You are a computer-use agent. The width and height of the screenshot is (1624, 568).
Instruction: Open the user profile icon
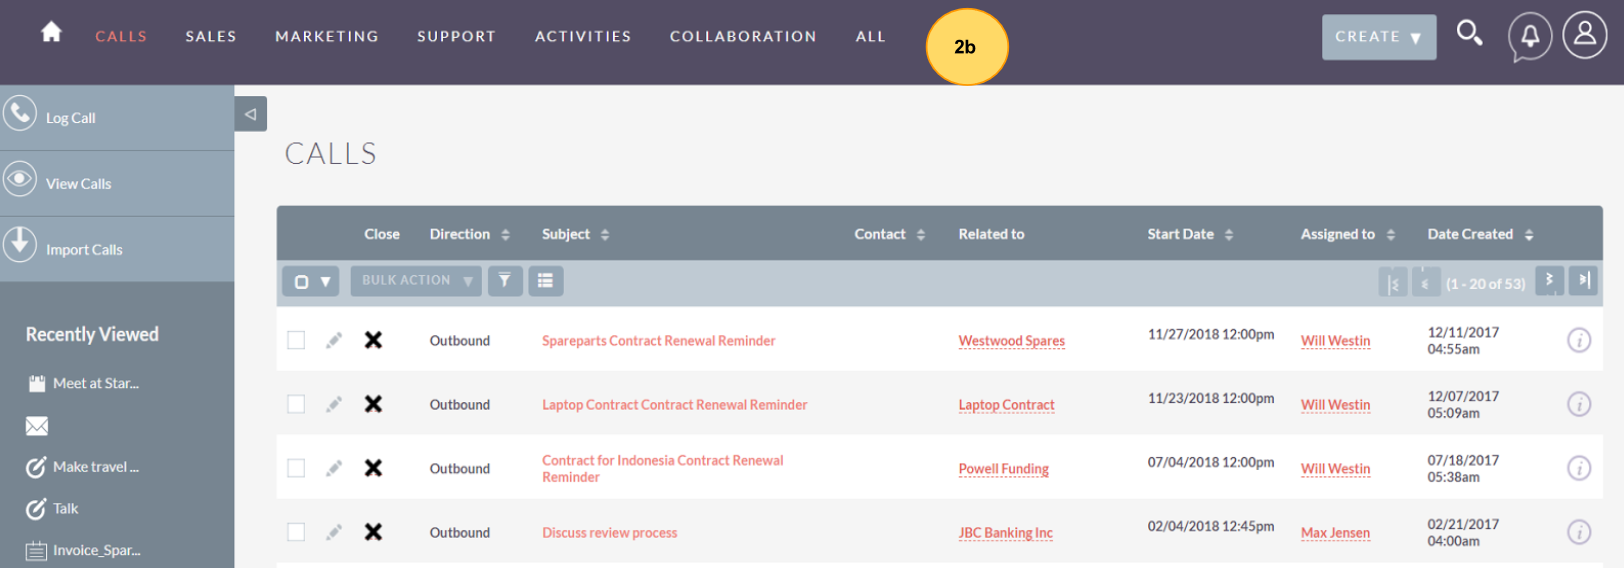click(x=1585, y=35)
